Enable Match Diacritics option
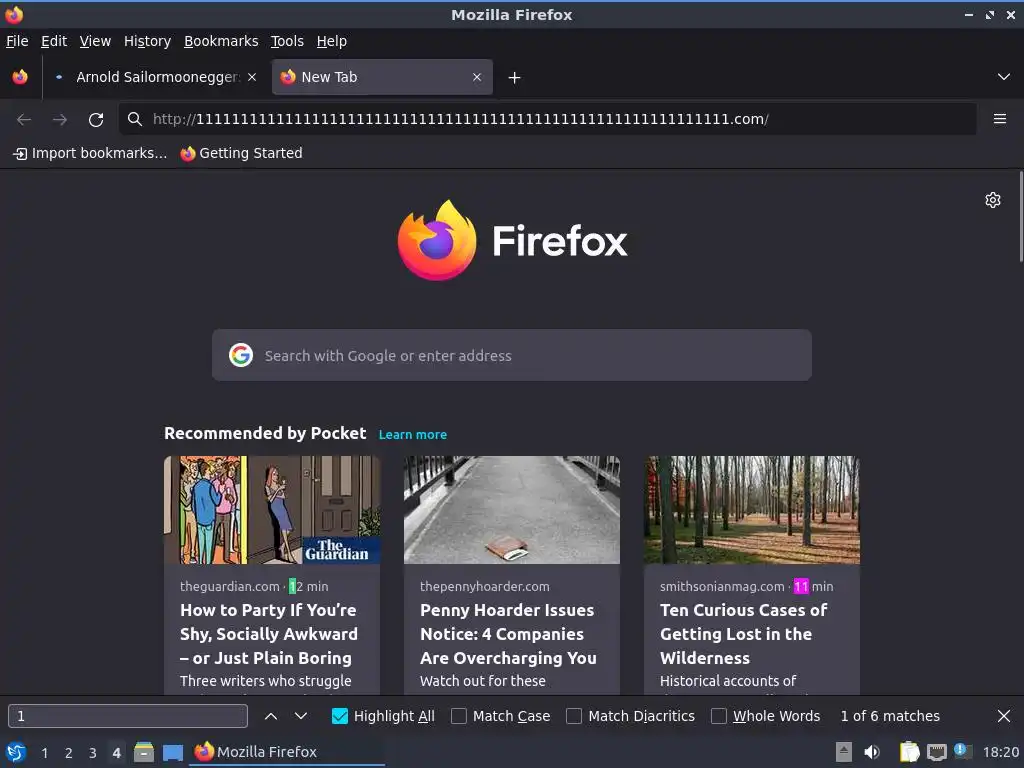The image size is (1024, 768). [x=574, y=716]
